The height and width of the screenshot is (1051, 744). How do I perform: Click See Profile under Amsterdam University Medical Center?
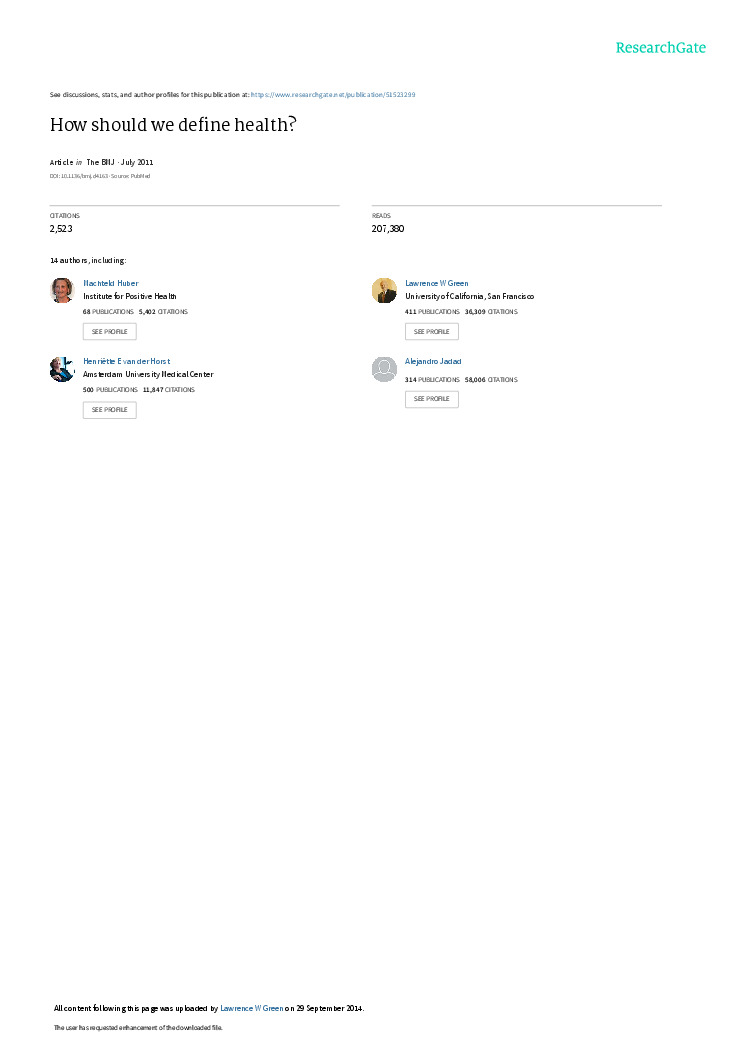click(x=110, y=410)
